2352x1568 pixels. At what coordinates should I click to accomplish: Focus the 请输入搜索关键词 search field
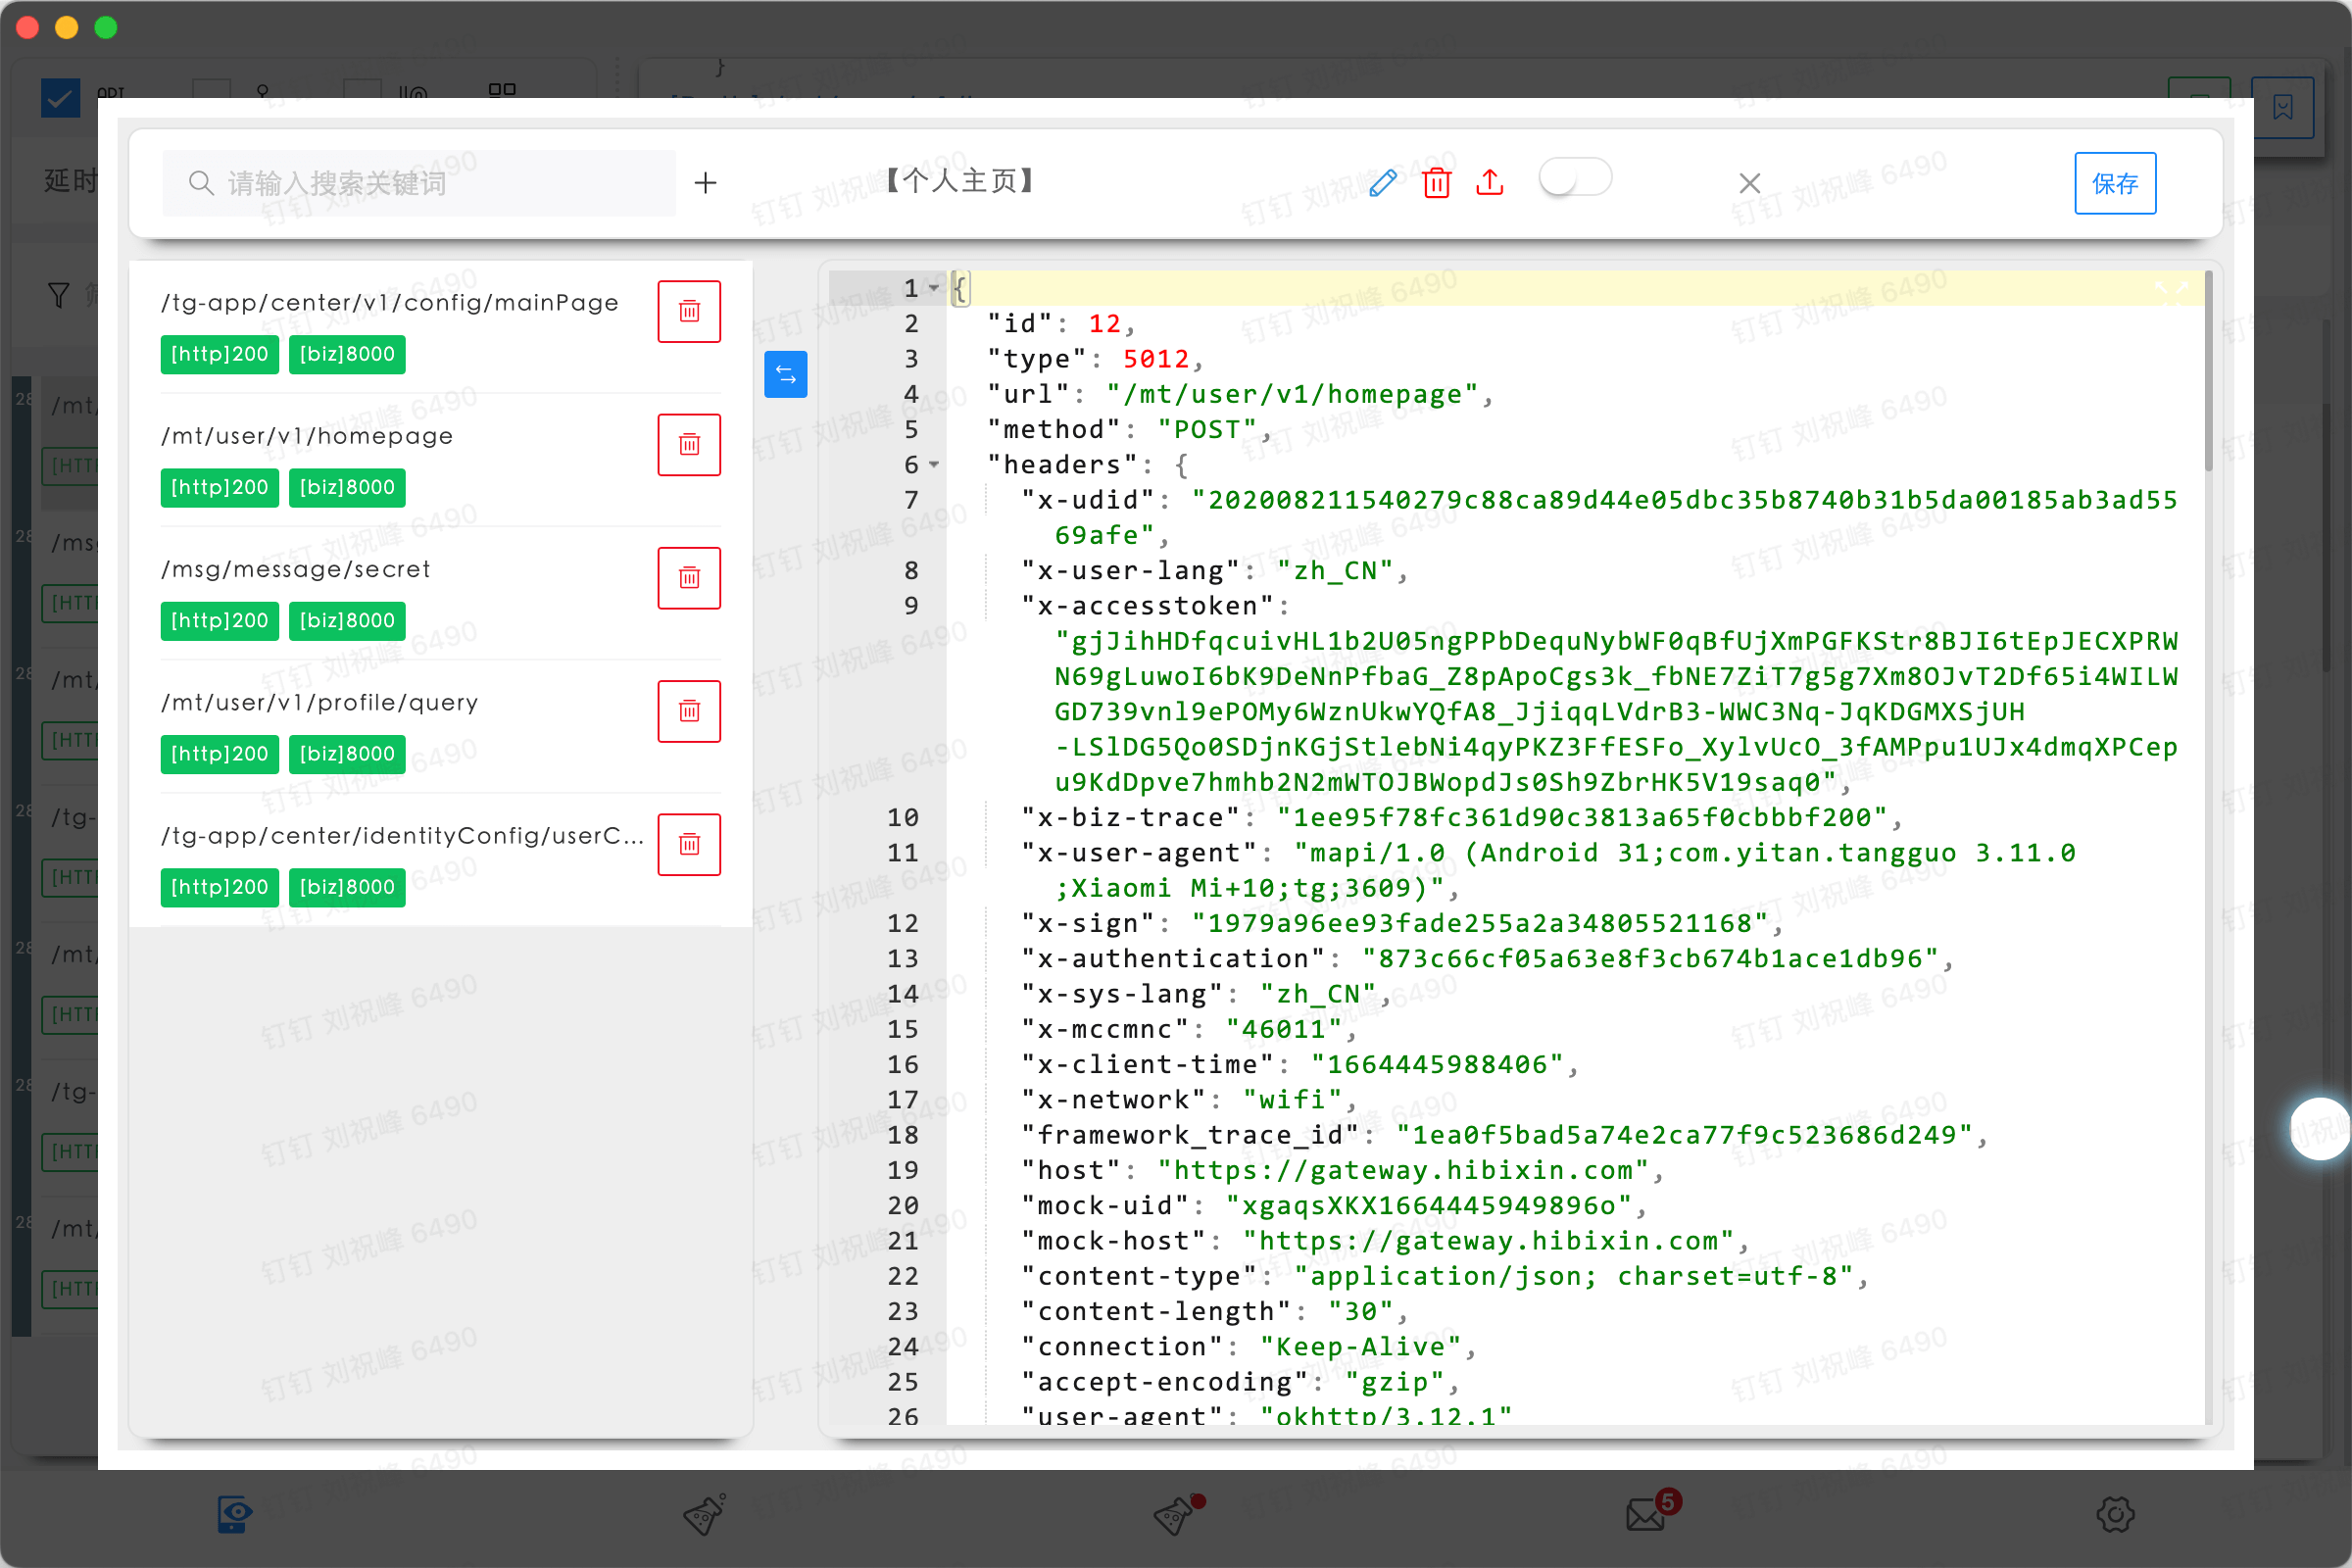[x=419, y=183]
